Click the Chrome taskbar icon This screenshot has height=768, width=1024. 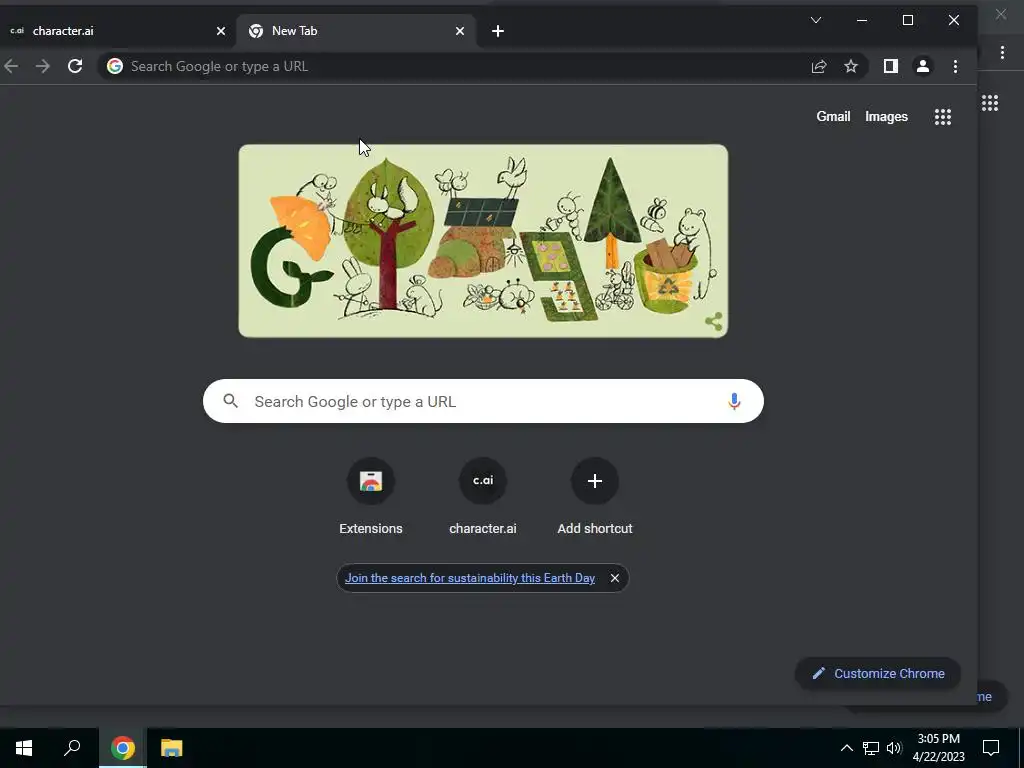123,748
